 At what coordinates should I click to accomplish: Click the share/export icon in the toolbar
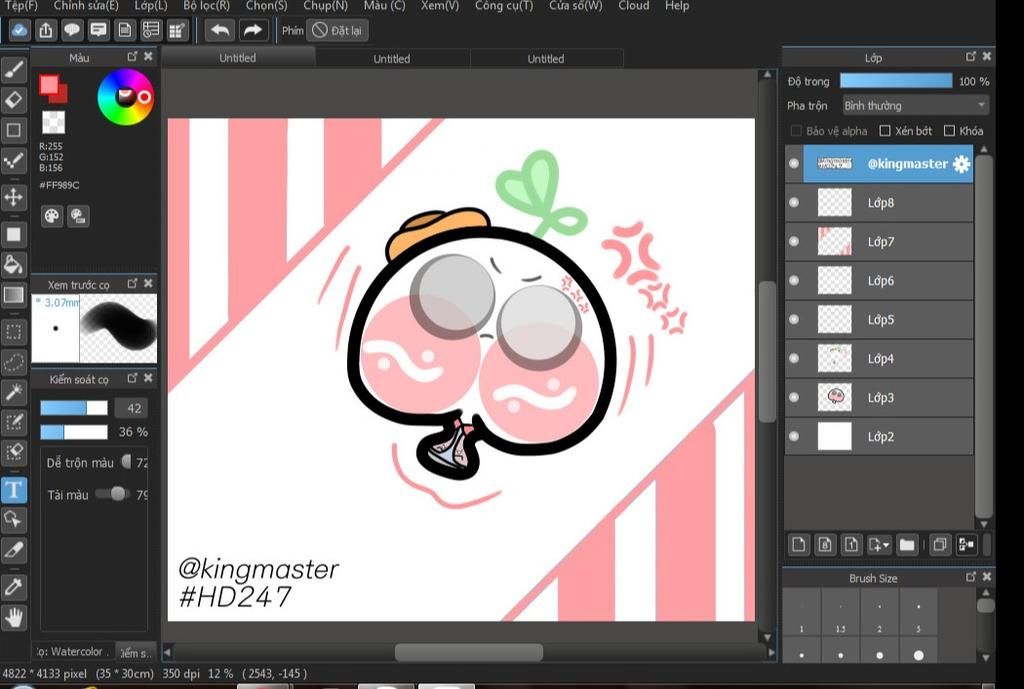46,30
